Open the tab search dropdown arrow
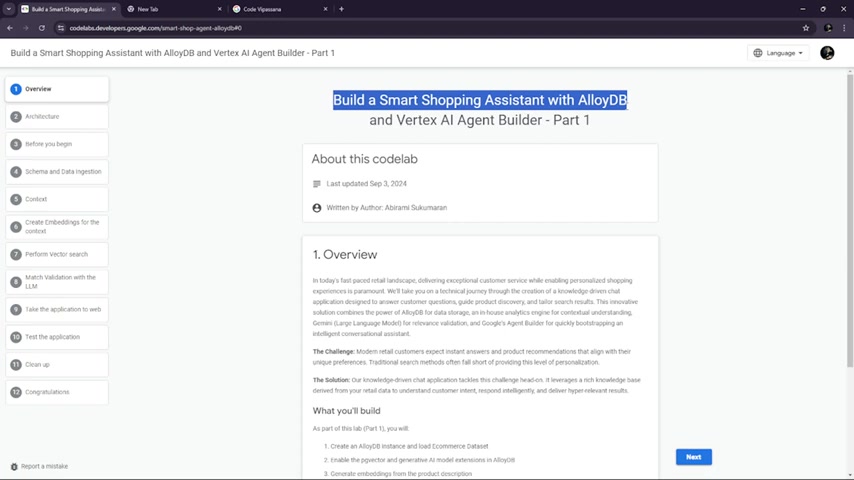The height and width of the screenshot is (480, 854). pos(9,9)
